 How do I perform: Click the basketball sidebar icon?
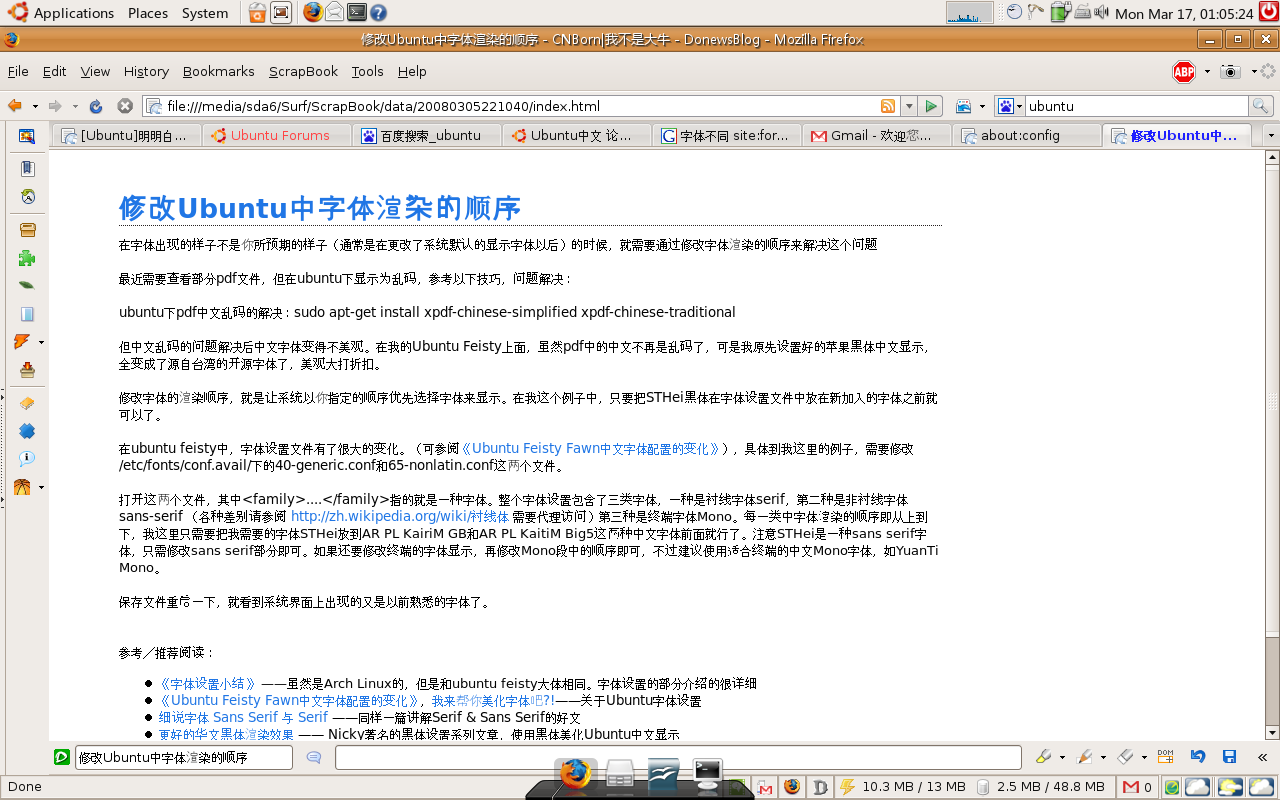tap(24, 487)
